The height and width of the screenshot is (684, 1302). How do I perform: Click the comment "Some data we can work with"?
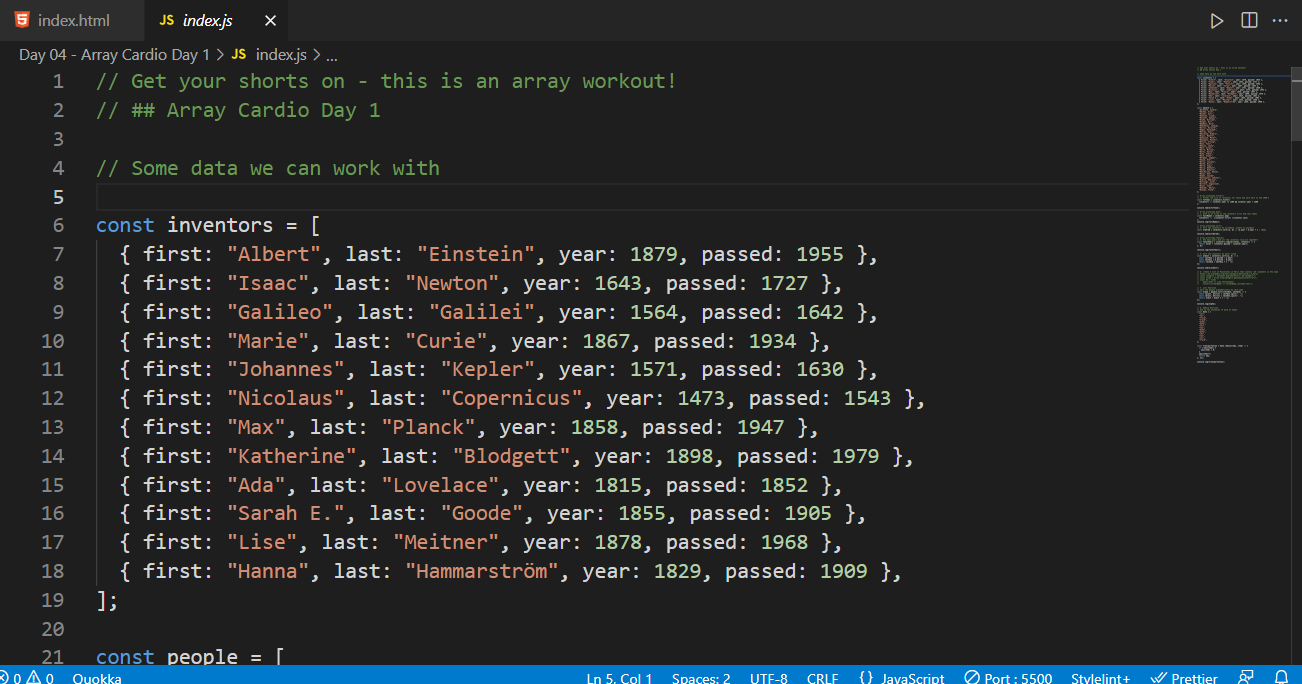tap(268, 167)
